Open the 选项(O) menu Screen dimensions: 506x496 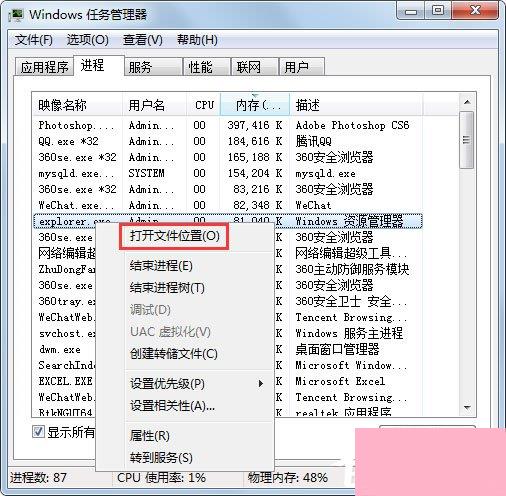pos(87,40)
